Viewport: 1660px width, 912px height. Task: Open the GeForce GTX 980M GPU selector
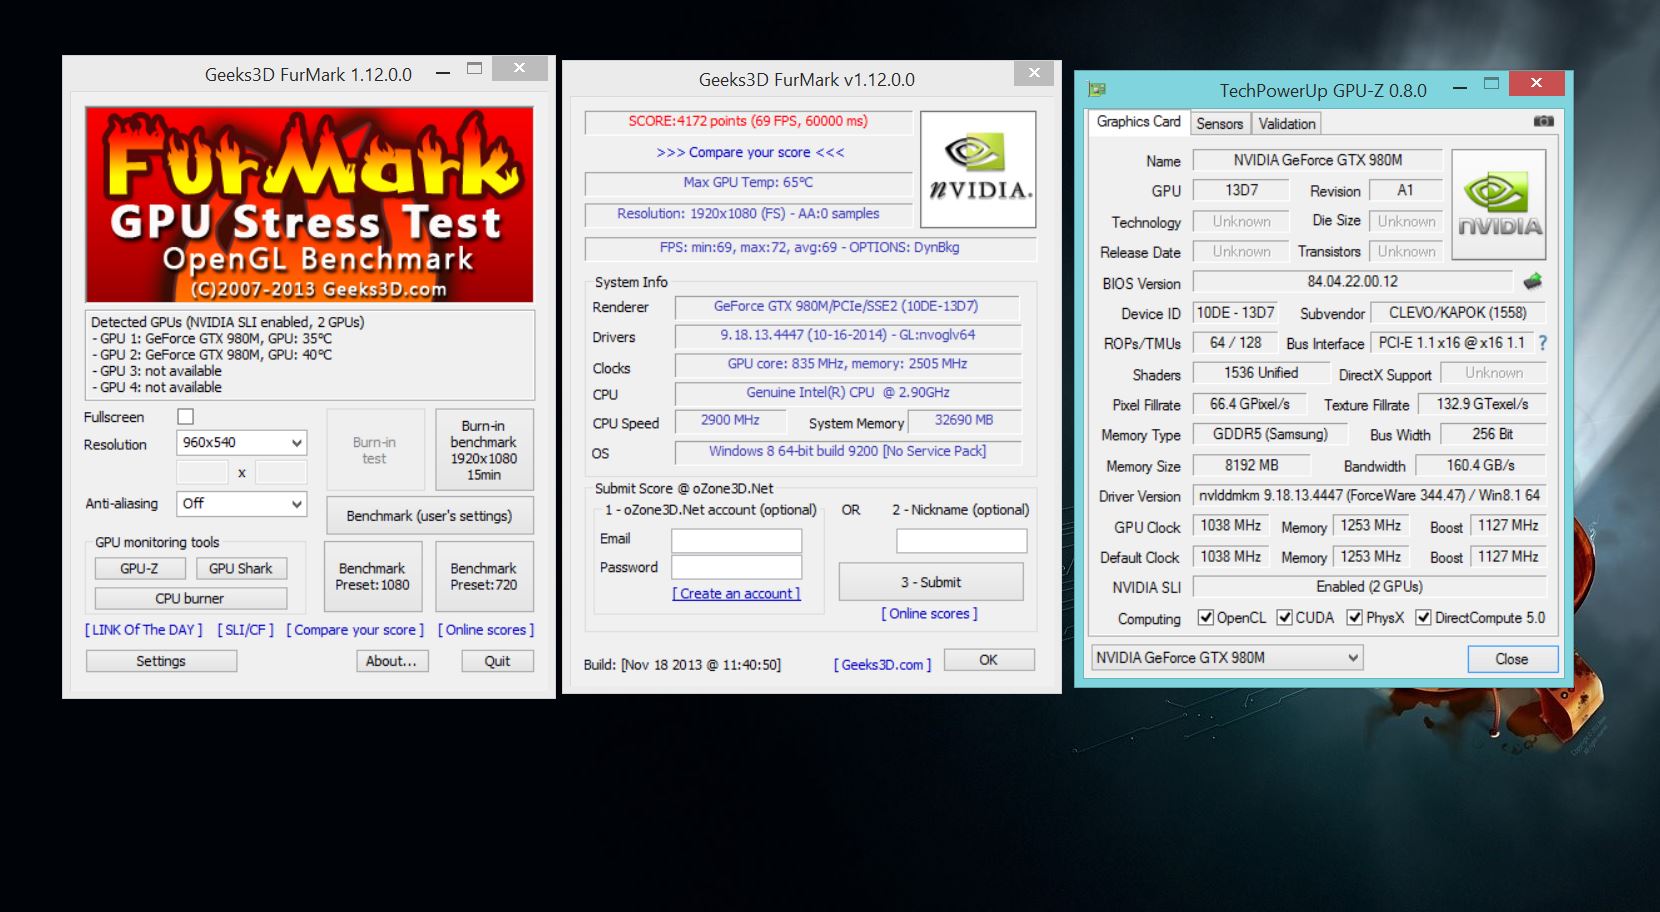click(x=1227, y=657)
